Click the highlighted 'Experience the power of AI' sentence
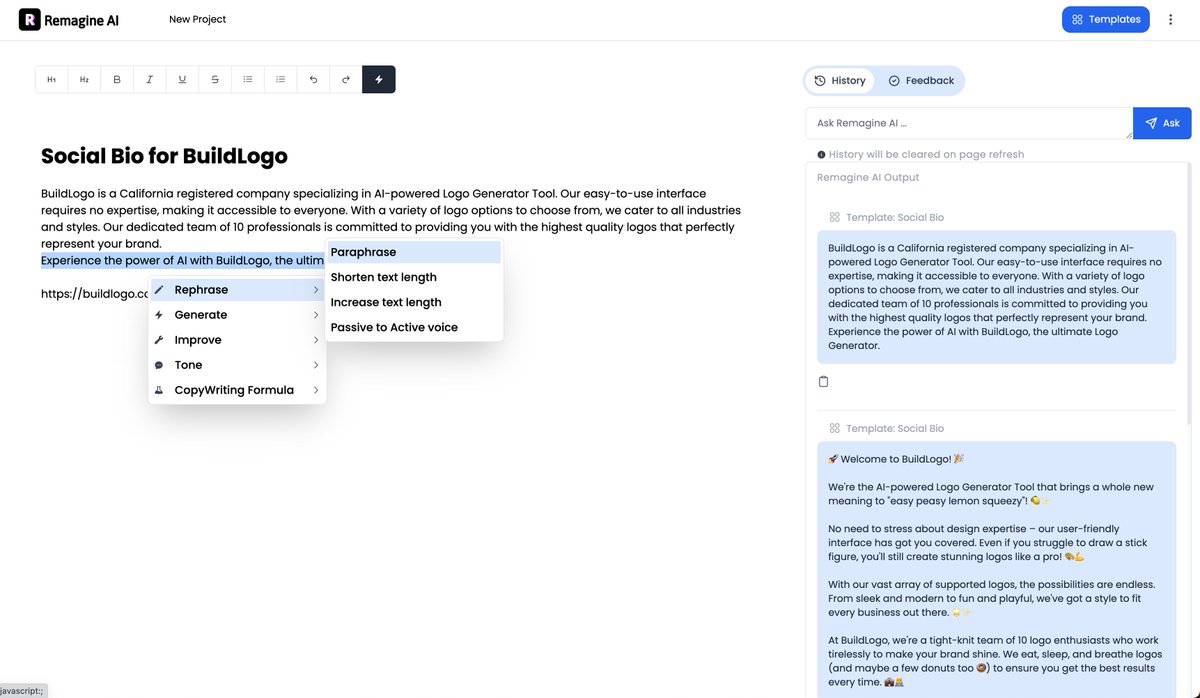 click(x=183, y=261)
